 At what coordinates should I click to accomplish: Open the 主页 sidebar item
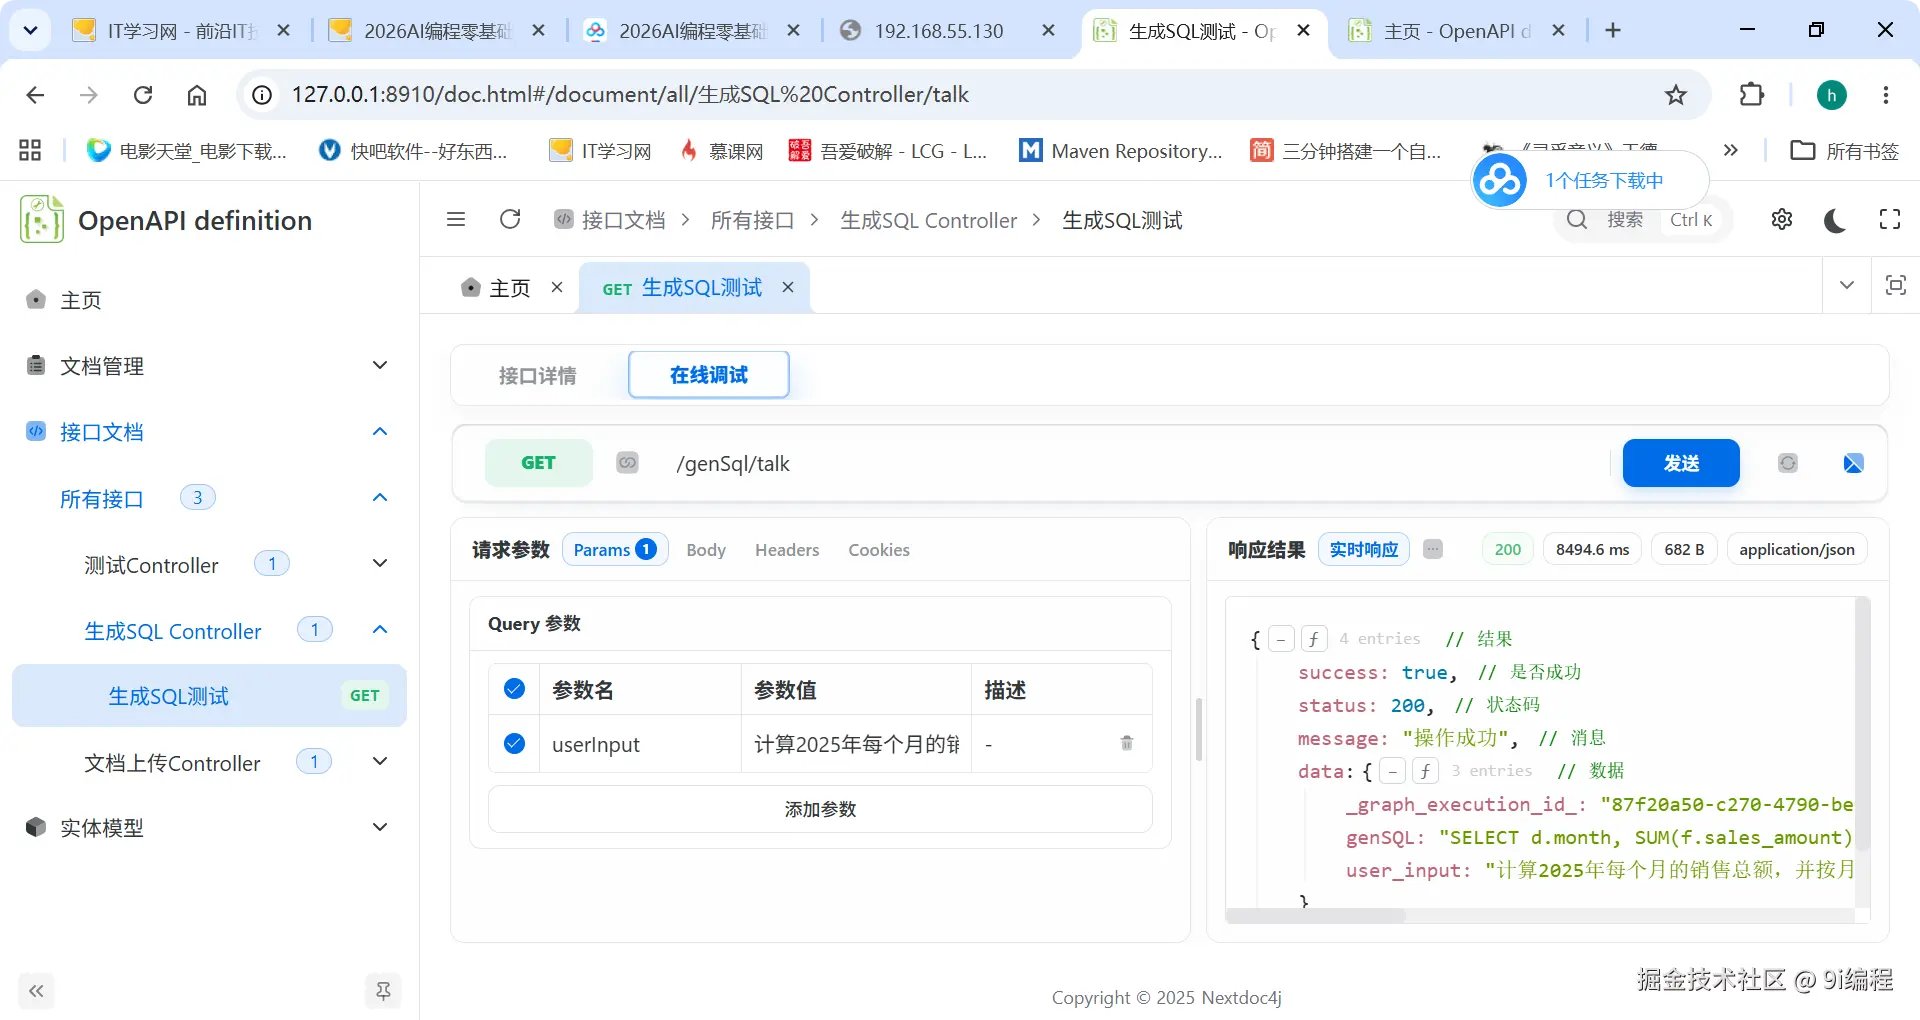(208, 300)
